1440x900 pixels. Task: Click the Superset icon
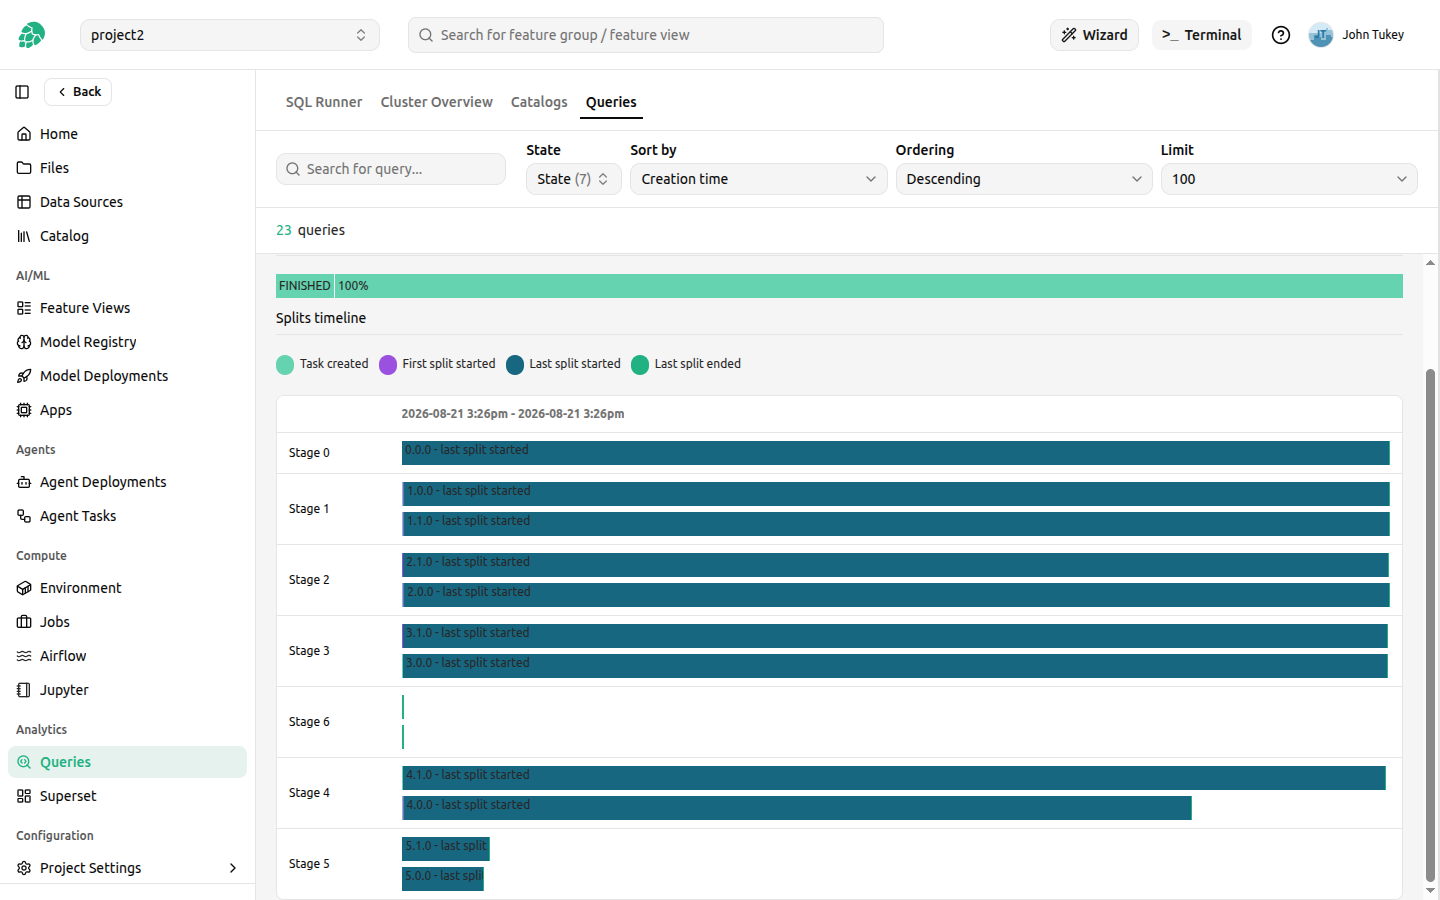coord(24,796)
